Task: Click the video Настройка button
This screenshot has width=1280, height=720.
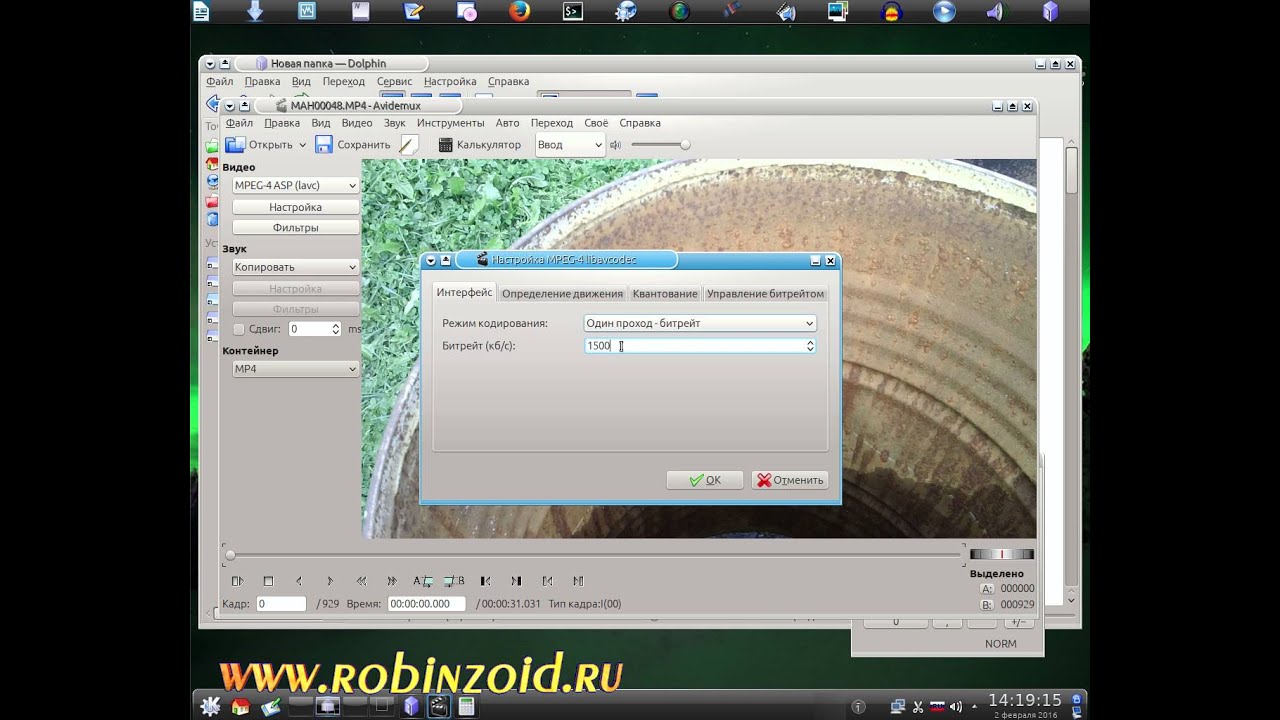Action: pyautogui.click(x=295, y=207)
